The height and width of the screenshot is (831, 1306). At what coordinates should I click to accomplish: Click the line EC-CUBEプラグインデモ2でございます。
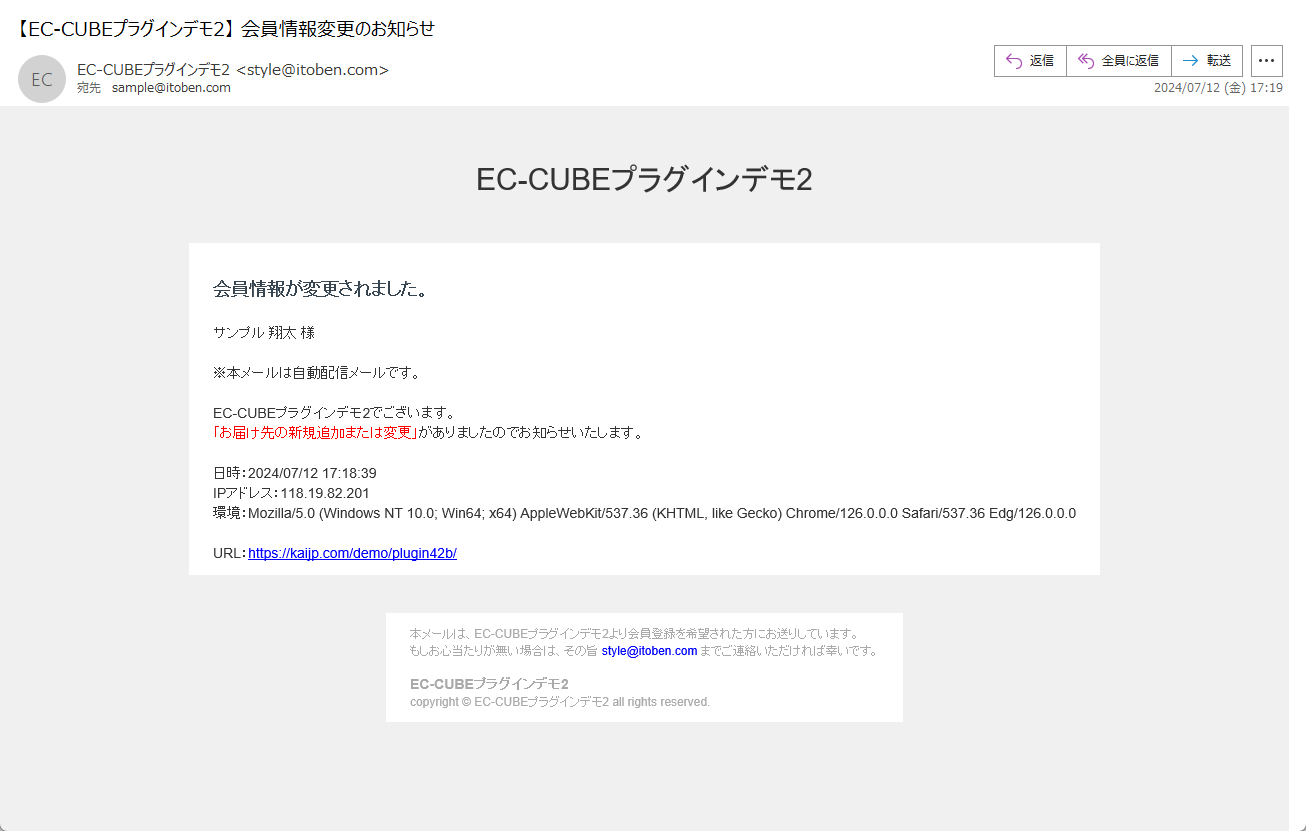tap(335, 413)
